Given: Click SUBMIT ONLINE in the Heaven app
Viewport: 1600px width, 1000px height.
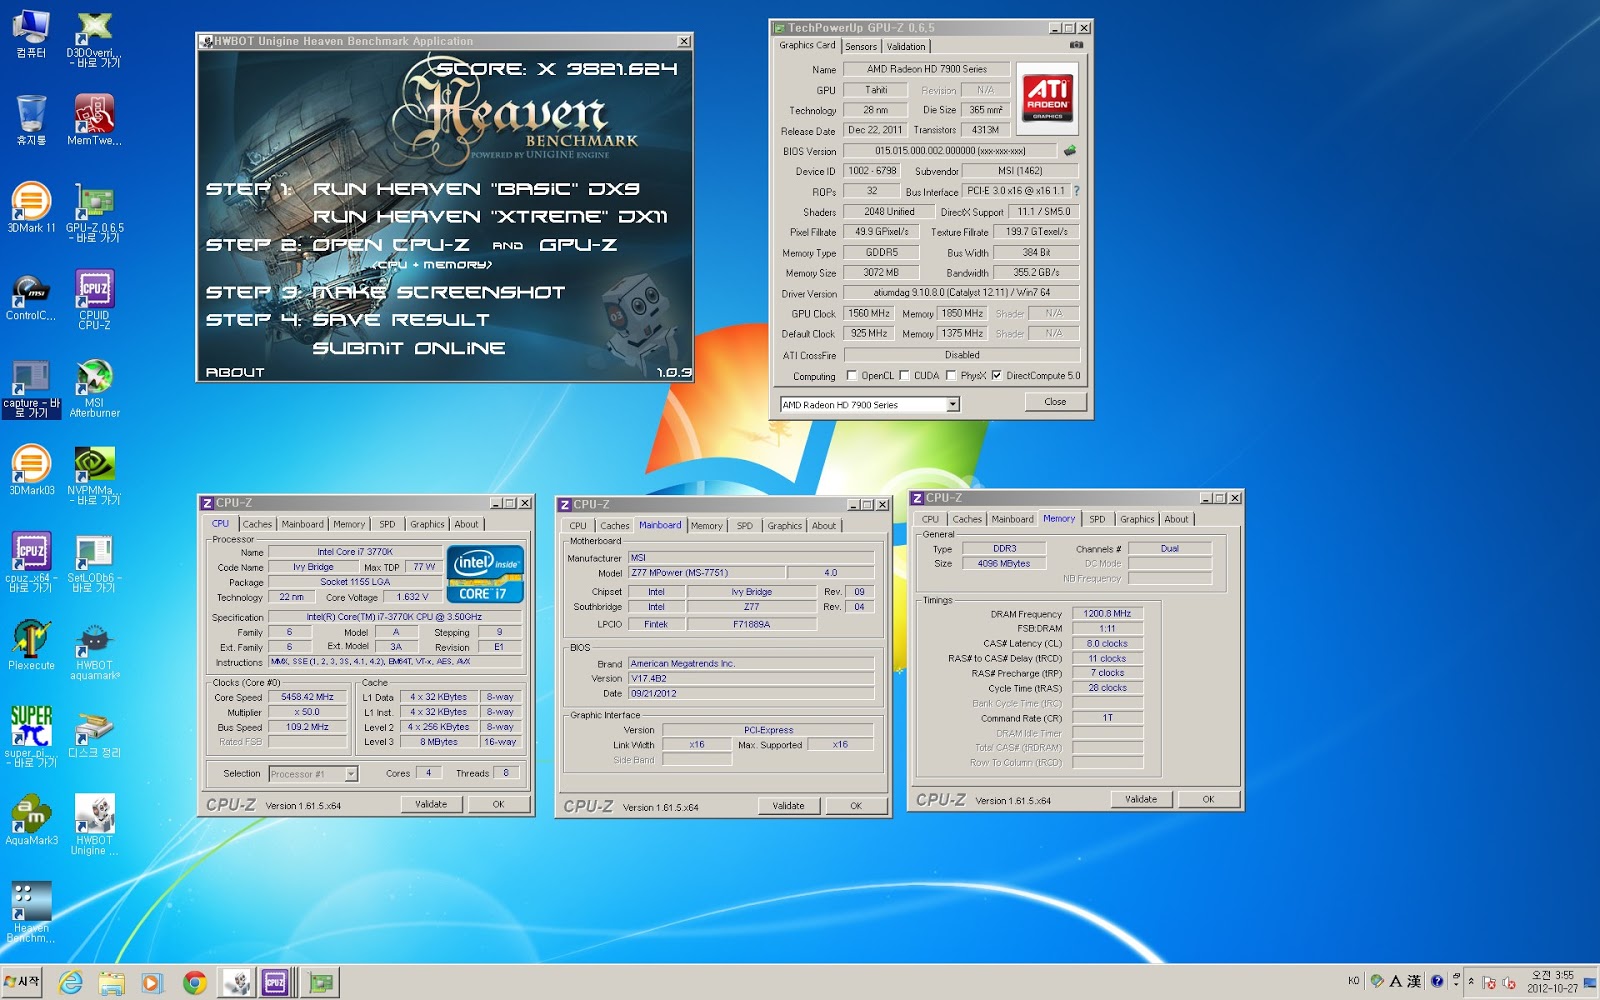Looking at the screenshot, I should pos(409,348).
